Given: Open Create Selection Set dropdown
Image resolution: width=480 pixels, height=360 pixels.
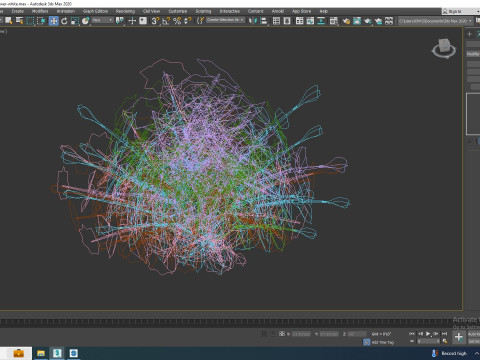Looking at the screenshot, I should tap(225, 20).
